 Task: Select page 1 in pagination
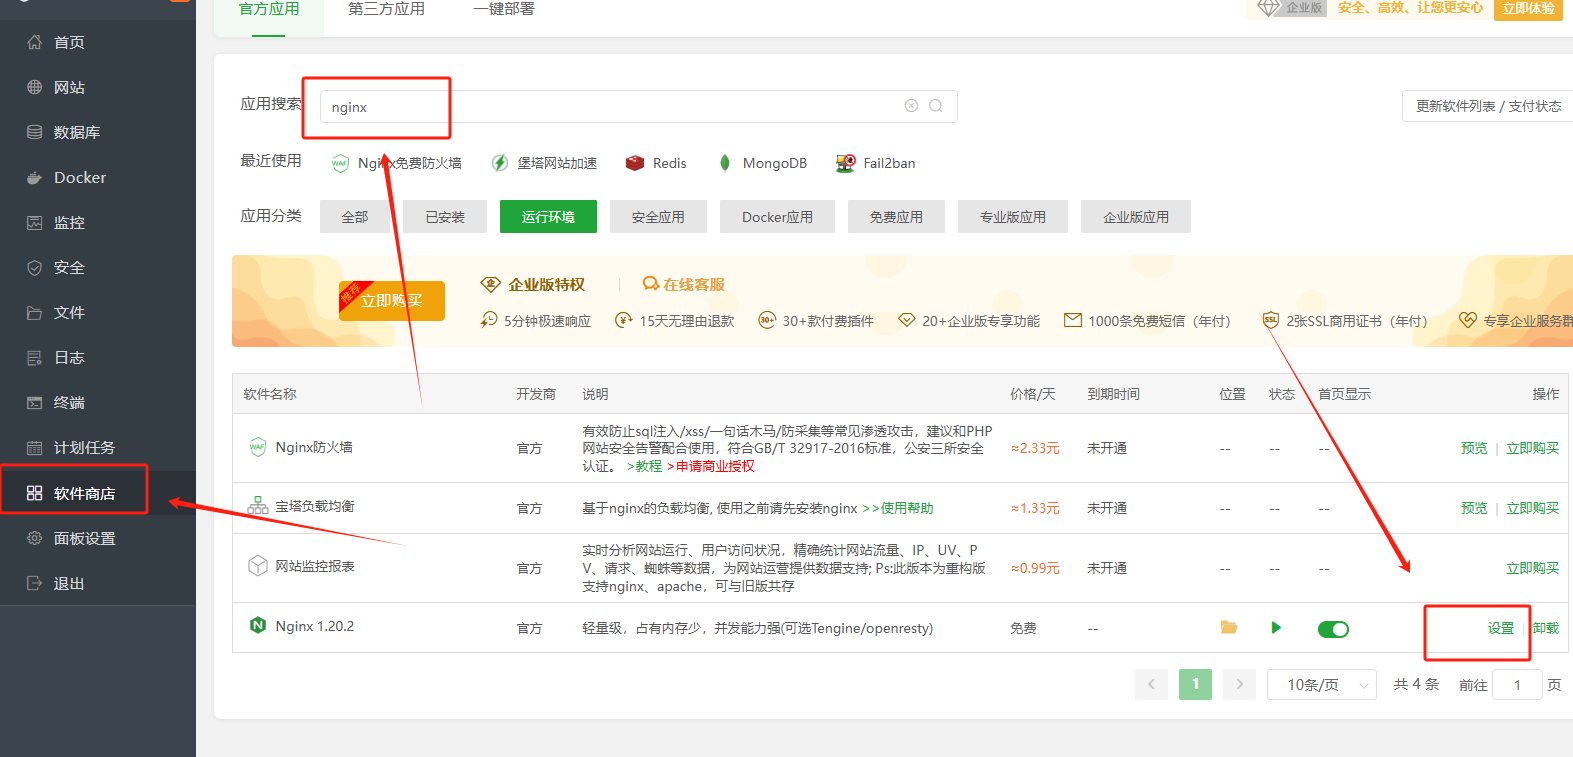pyautogui.click(x=1195, y=684)
